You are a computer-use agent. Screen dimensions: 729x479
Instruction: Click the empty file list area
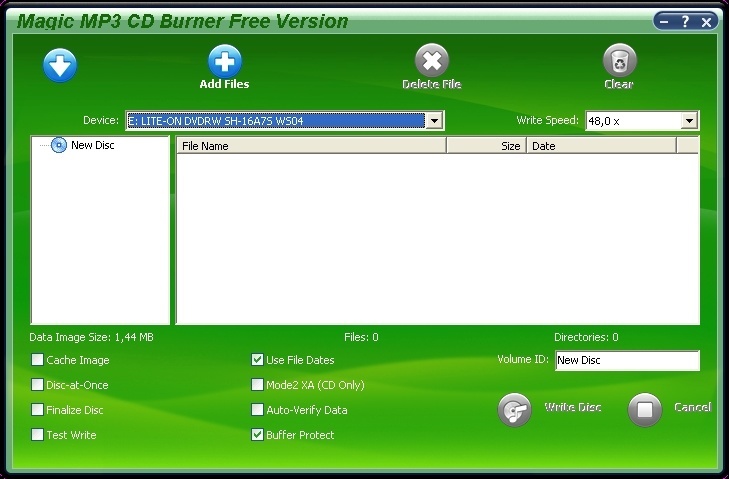tap(437, 238)
